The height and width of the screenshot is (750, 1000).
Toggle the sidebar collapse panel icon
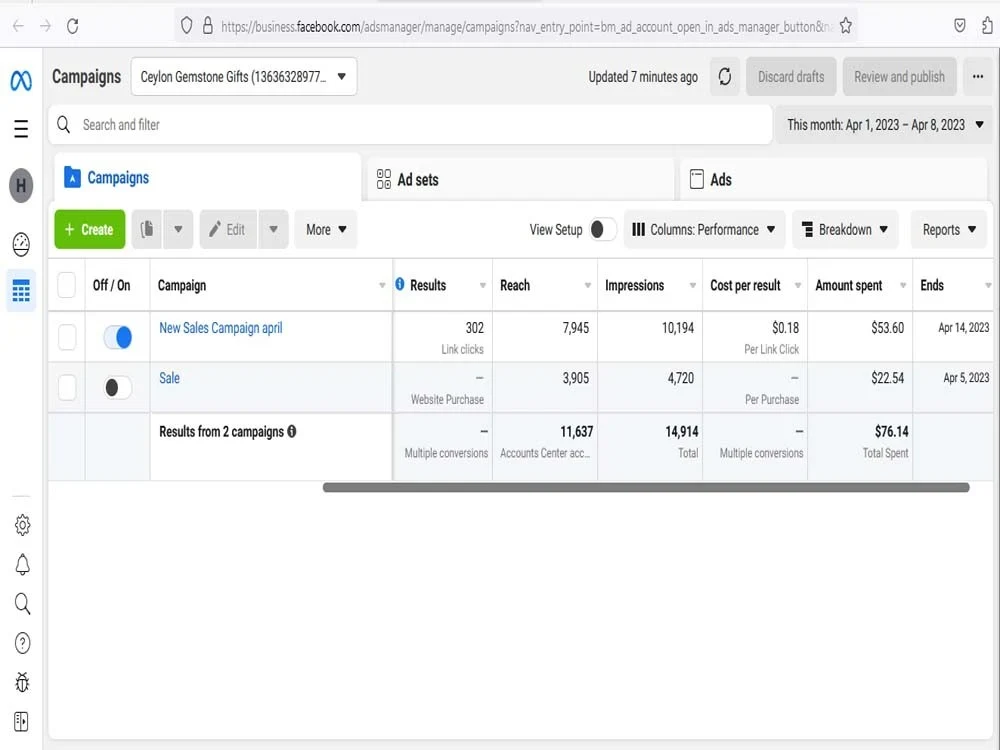click(21, 721)
